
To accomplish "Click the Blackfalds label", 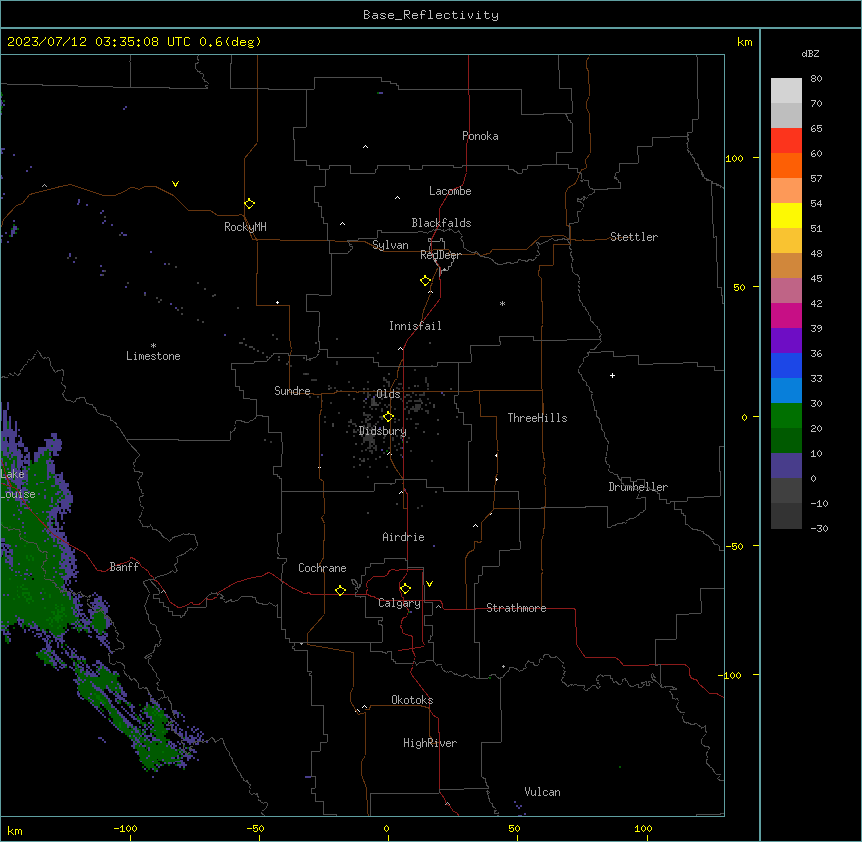I will pos(441,223).
